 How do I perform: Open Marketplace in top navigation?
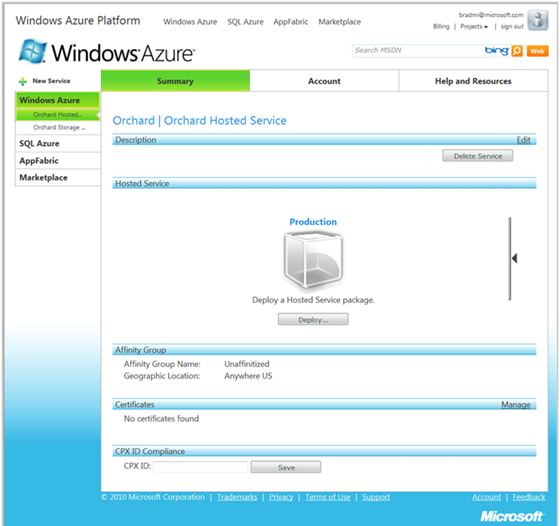tap(339, 22)
